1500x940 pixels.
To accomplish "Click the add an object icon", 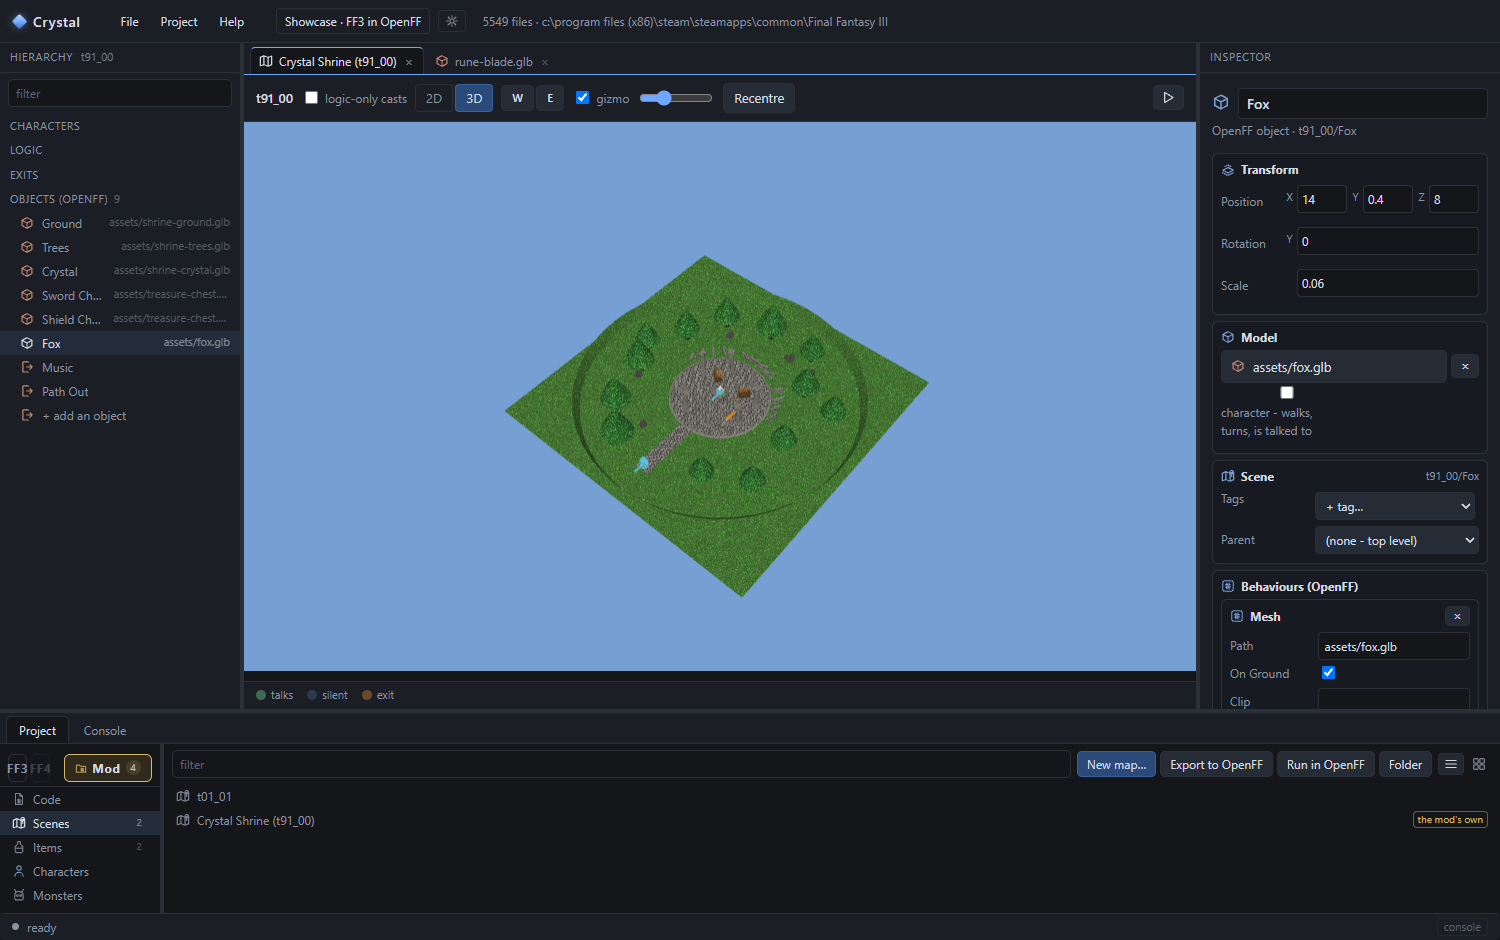I will [x=27, y=415].
